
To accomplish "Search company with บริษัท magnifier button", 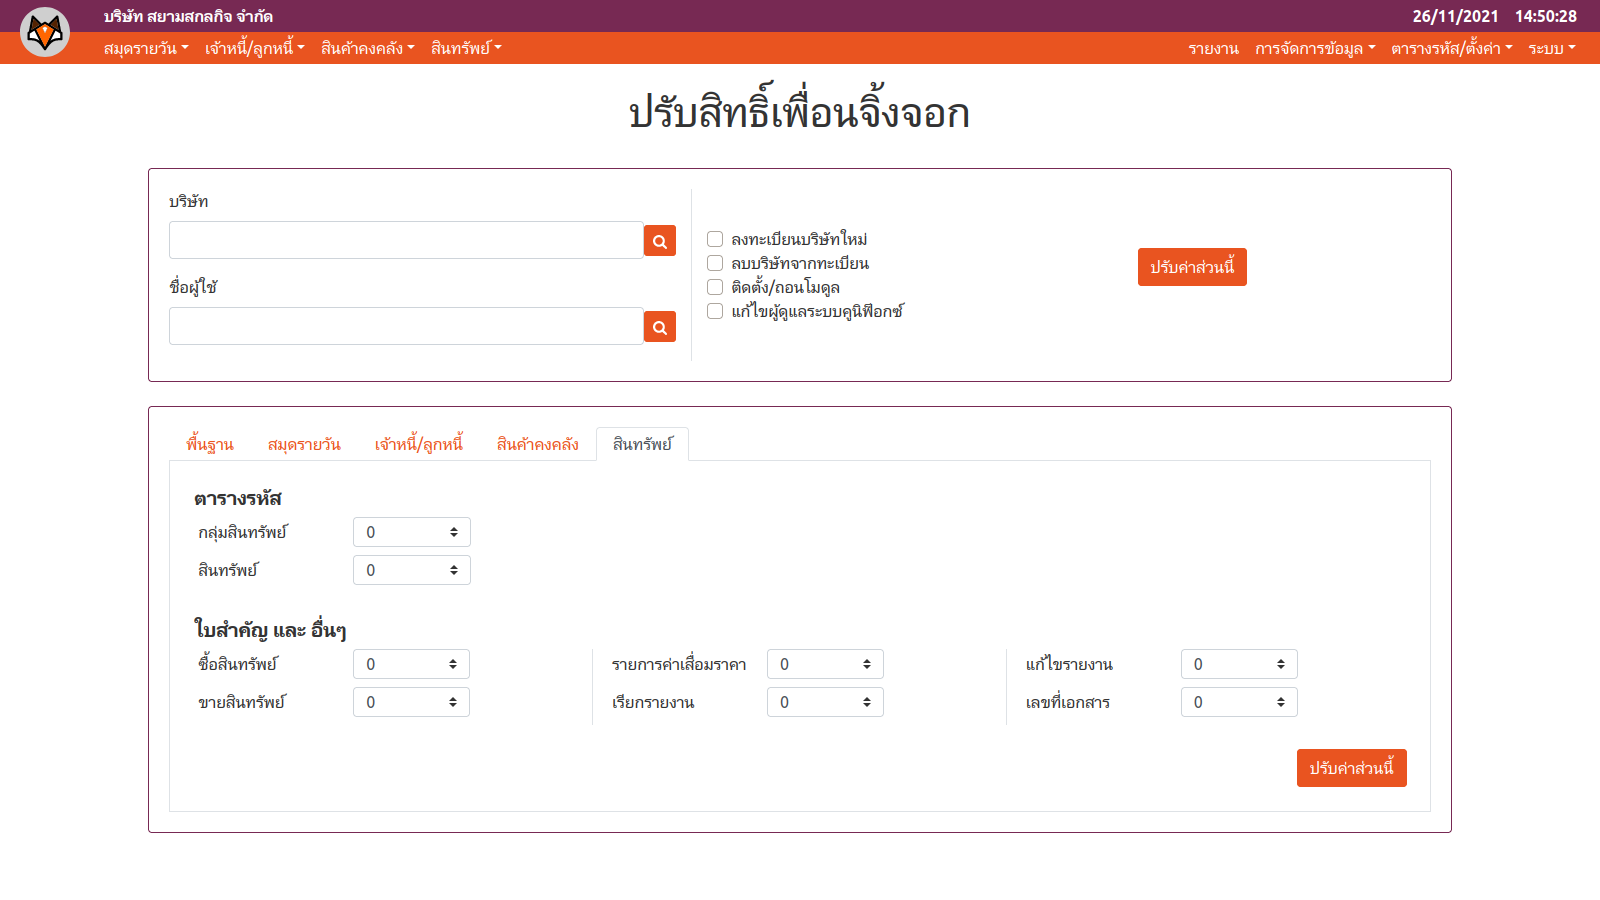I will pyautogui.click(x=660, y=241).
